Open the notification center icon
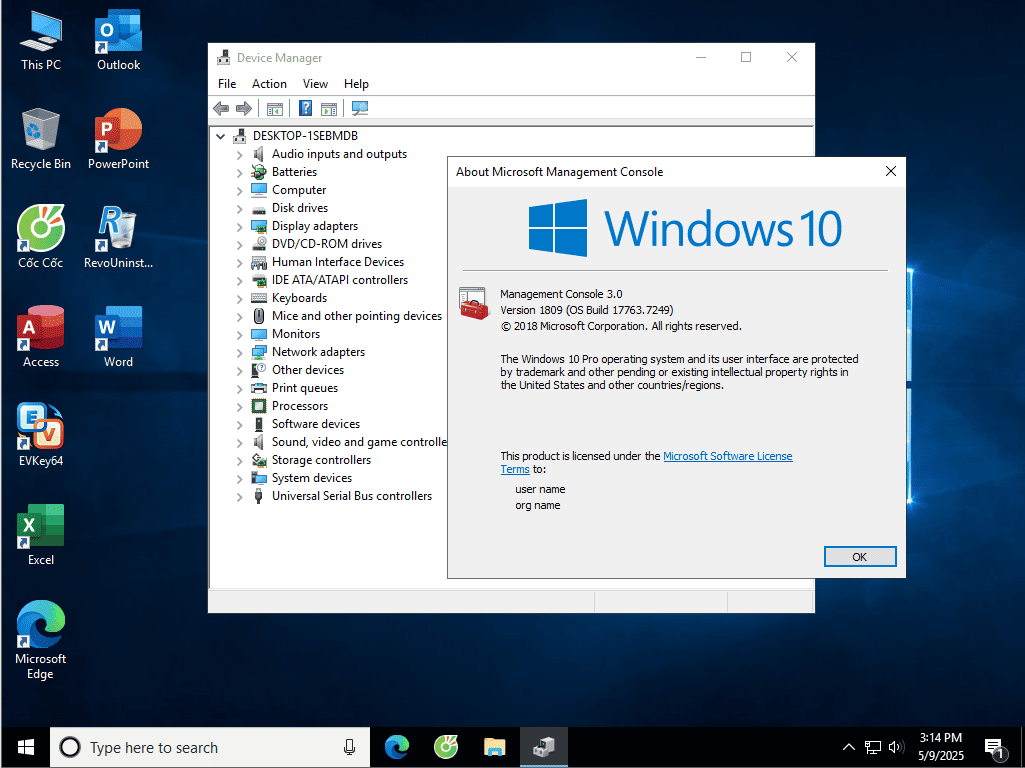This screenshot has width=1025, height=768. click(994, 748)
